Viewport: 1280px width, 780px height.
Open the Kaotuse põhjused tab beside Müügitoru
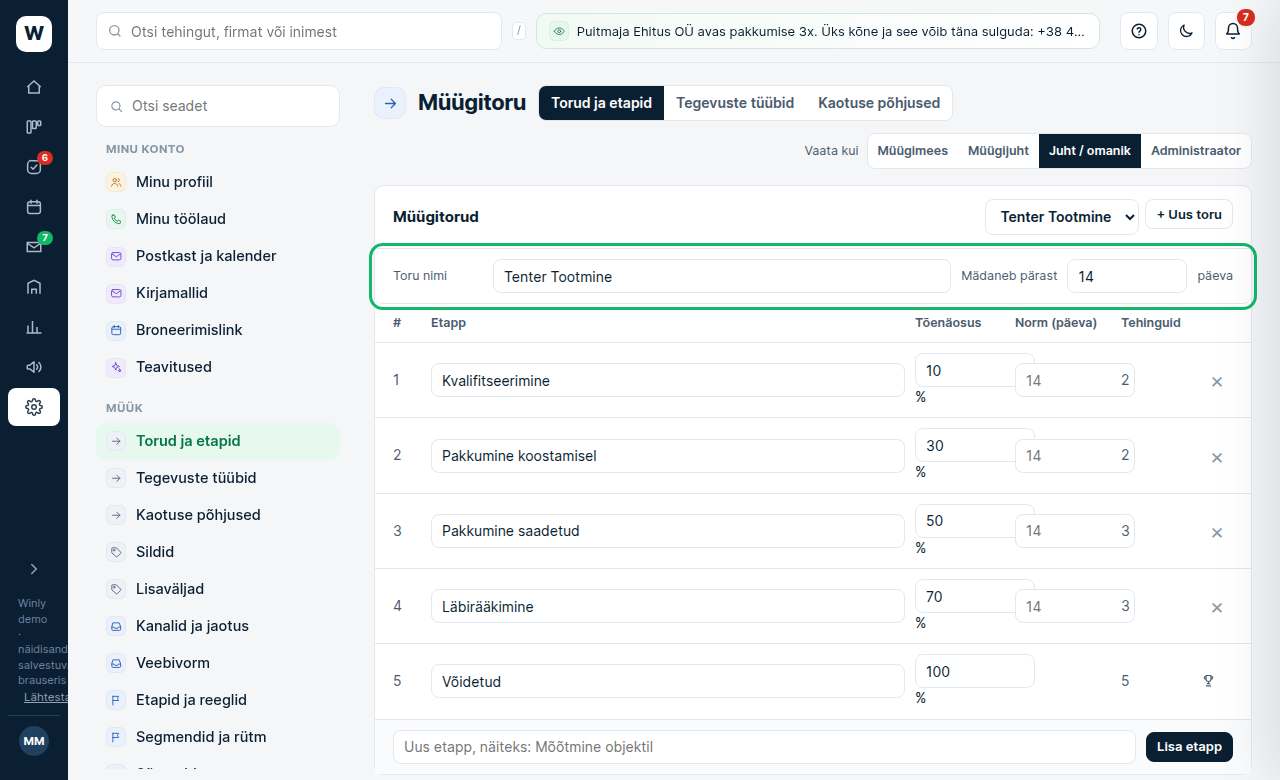click(x=879, y=103)
